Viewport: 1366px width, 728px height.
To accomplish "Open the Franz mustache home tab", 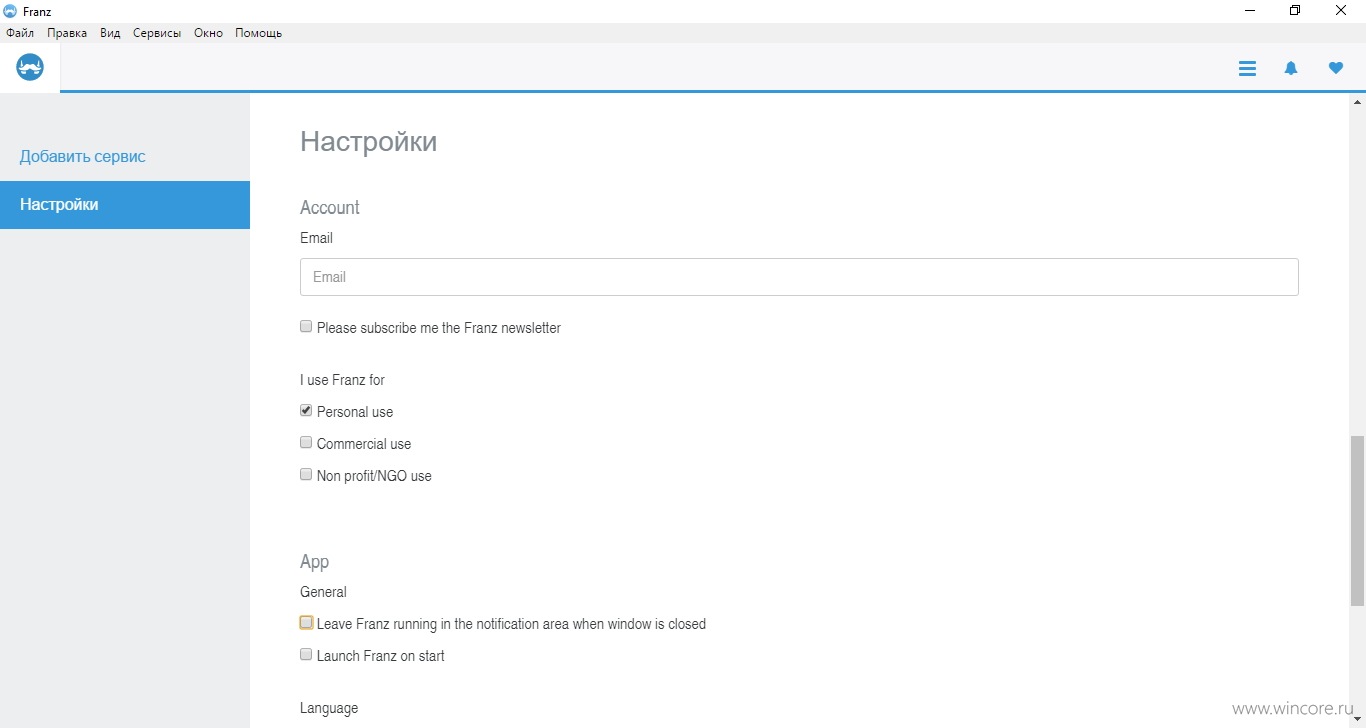I will pyautogui.click(x=30, y=67).
